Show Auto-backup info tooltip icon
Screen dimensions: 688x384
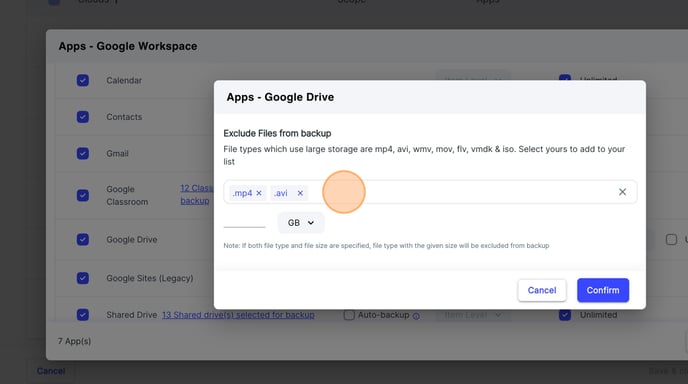[x=416, y=316]
